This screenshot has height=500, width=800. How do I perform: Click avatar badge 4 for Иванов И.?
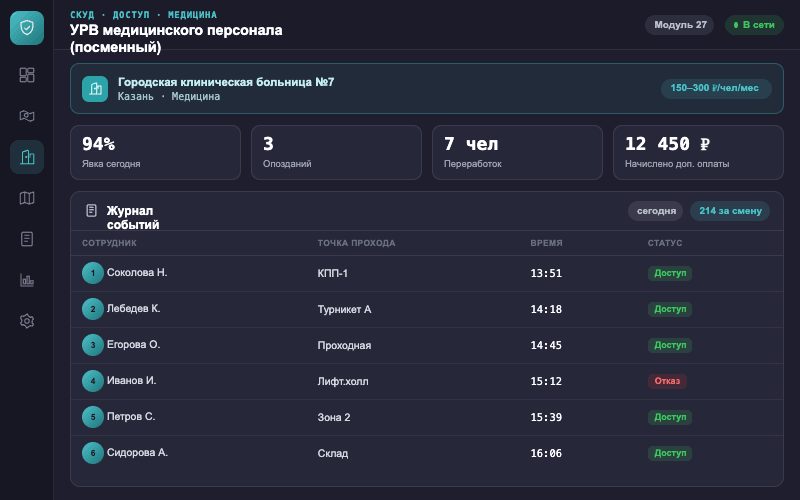(x=93, y=381)
